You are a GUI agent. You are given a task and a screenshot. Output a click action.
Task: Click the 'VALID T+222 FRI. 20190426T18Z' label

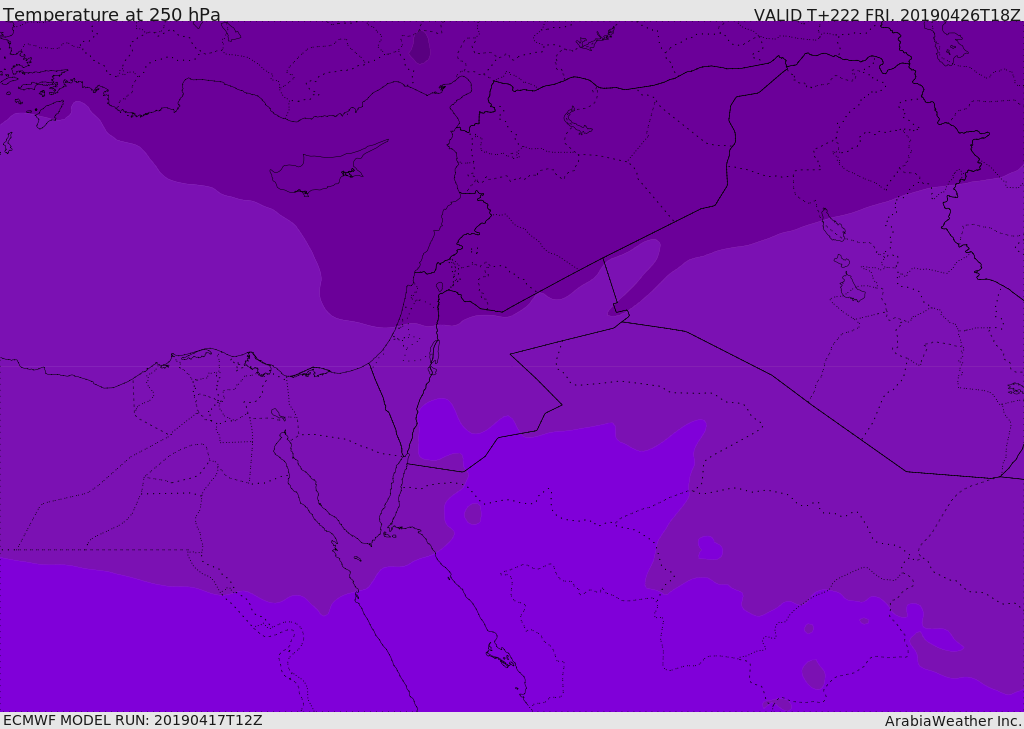click(887, 14)
